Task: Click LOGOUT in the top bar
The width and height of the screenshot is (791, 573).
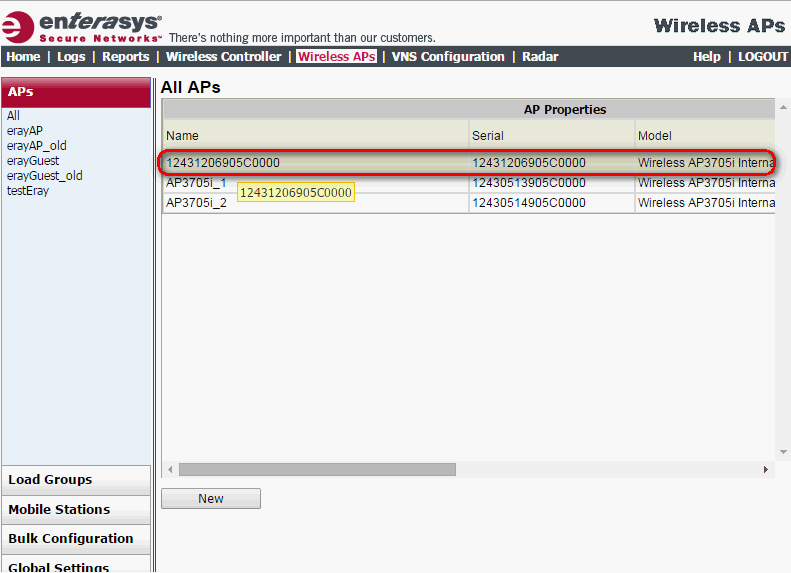Action: tap(763, 56)
